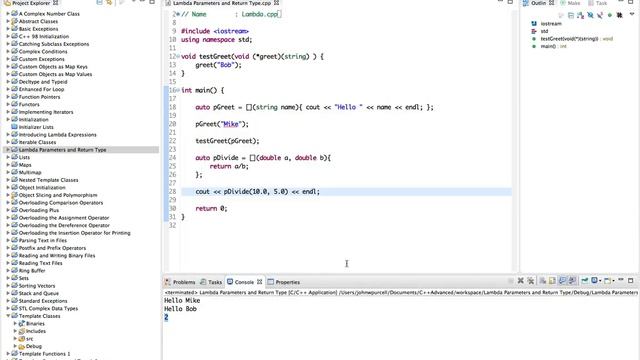
Task: Open the Display Selected Console dropdown arrow
Action: pyautogui.click(x=600, y=281)
